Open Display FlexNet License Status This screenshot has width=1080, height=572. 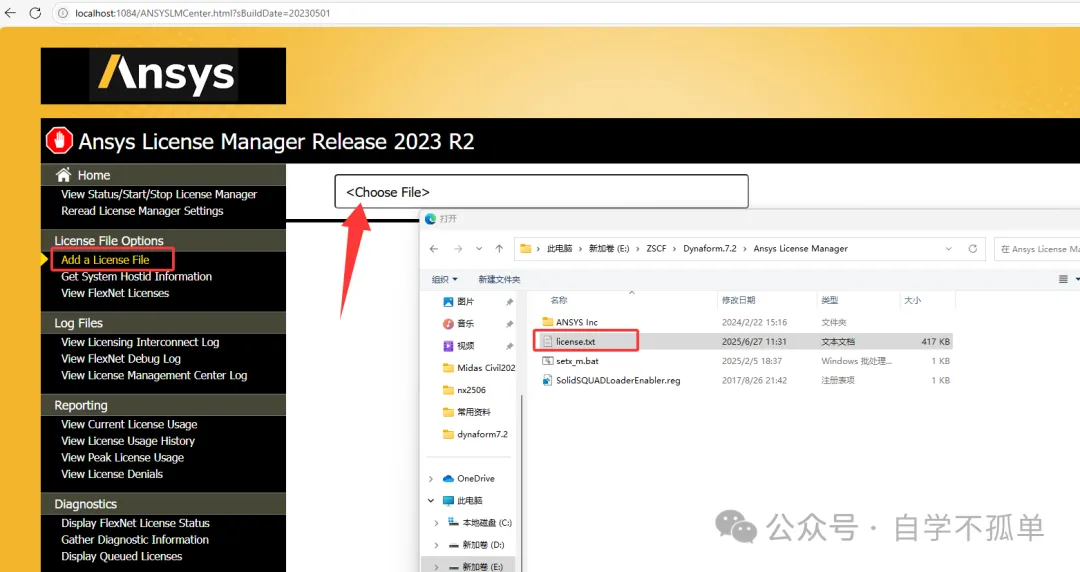pyautogui.click(x=135, y=523)
